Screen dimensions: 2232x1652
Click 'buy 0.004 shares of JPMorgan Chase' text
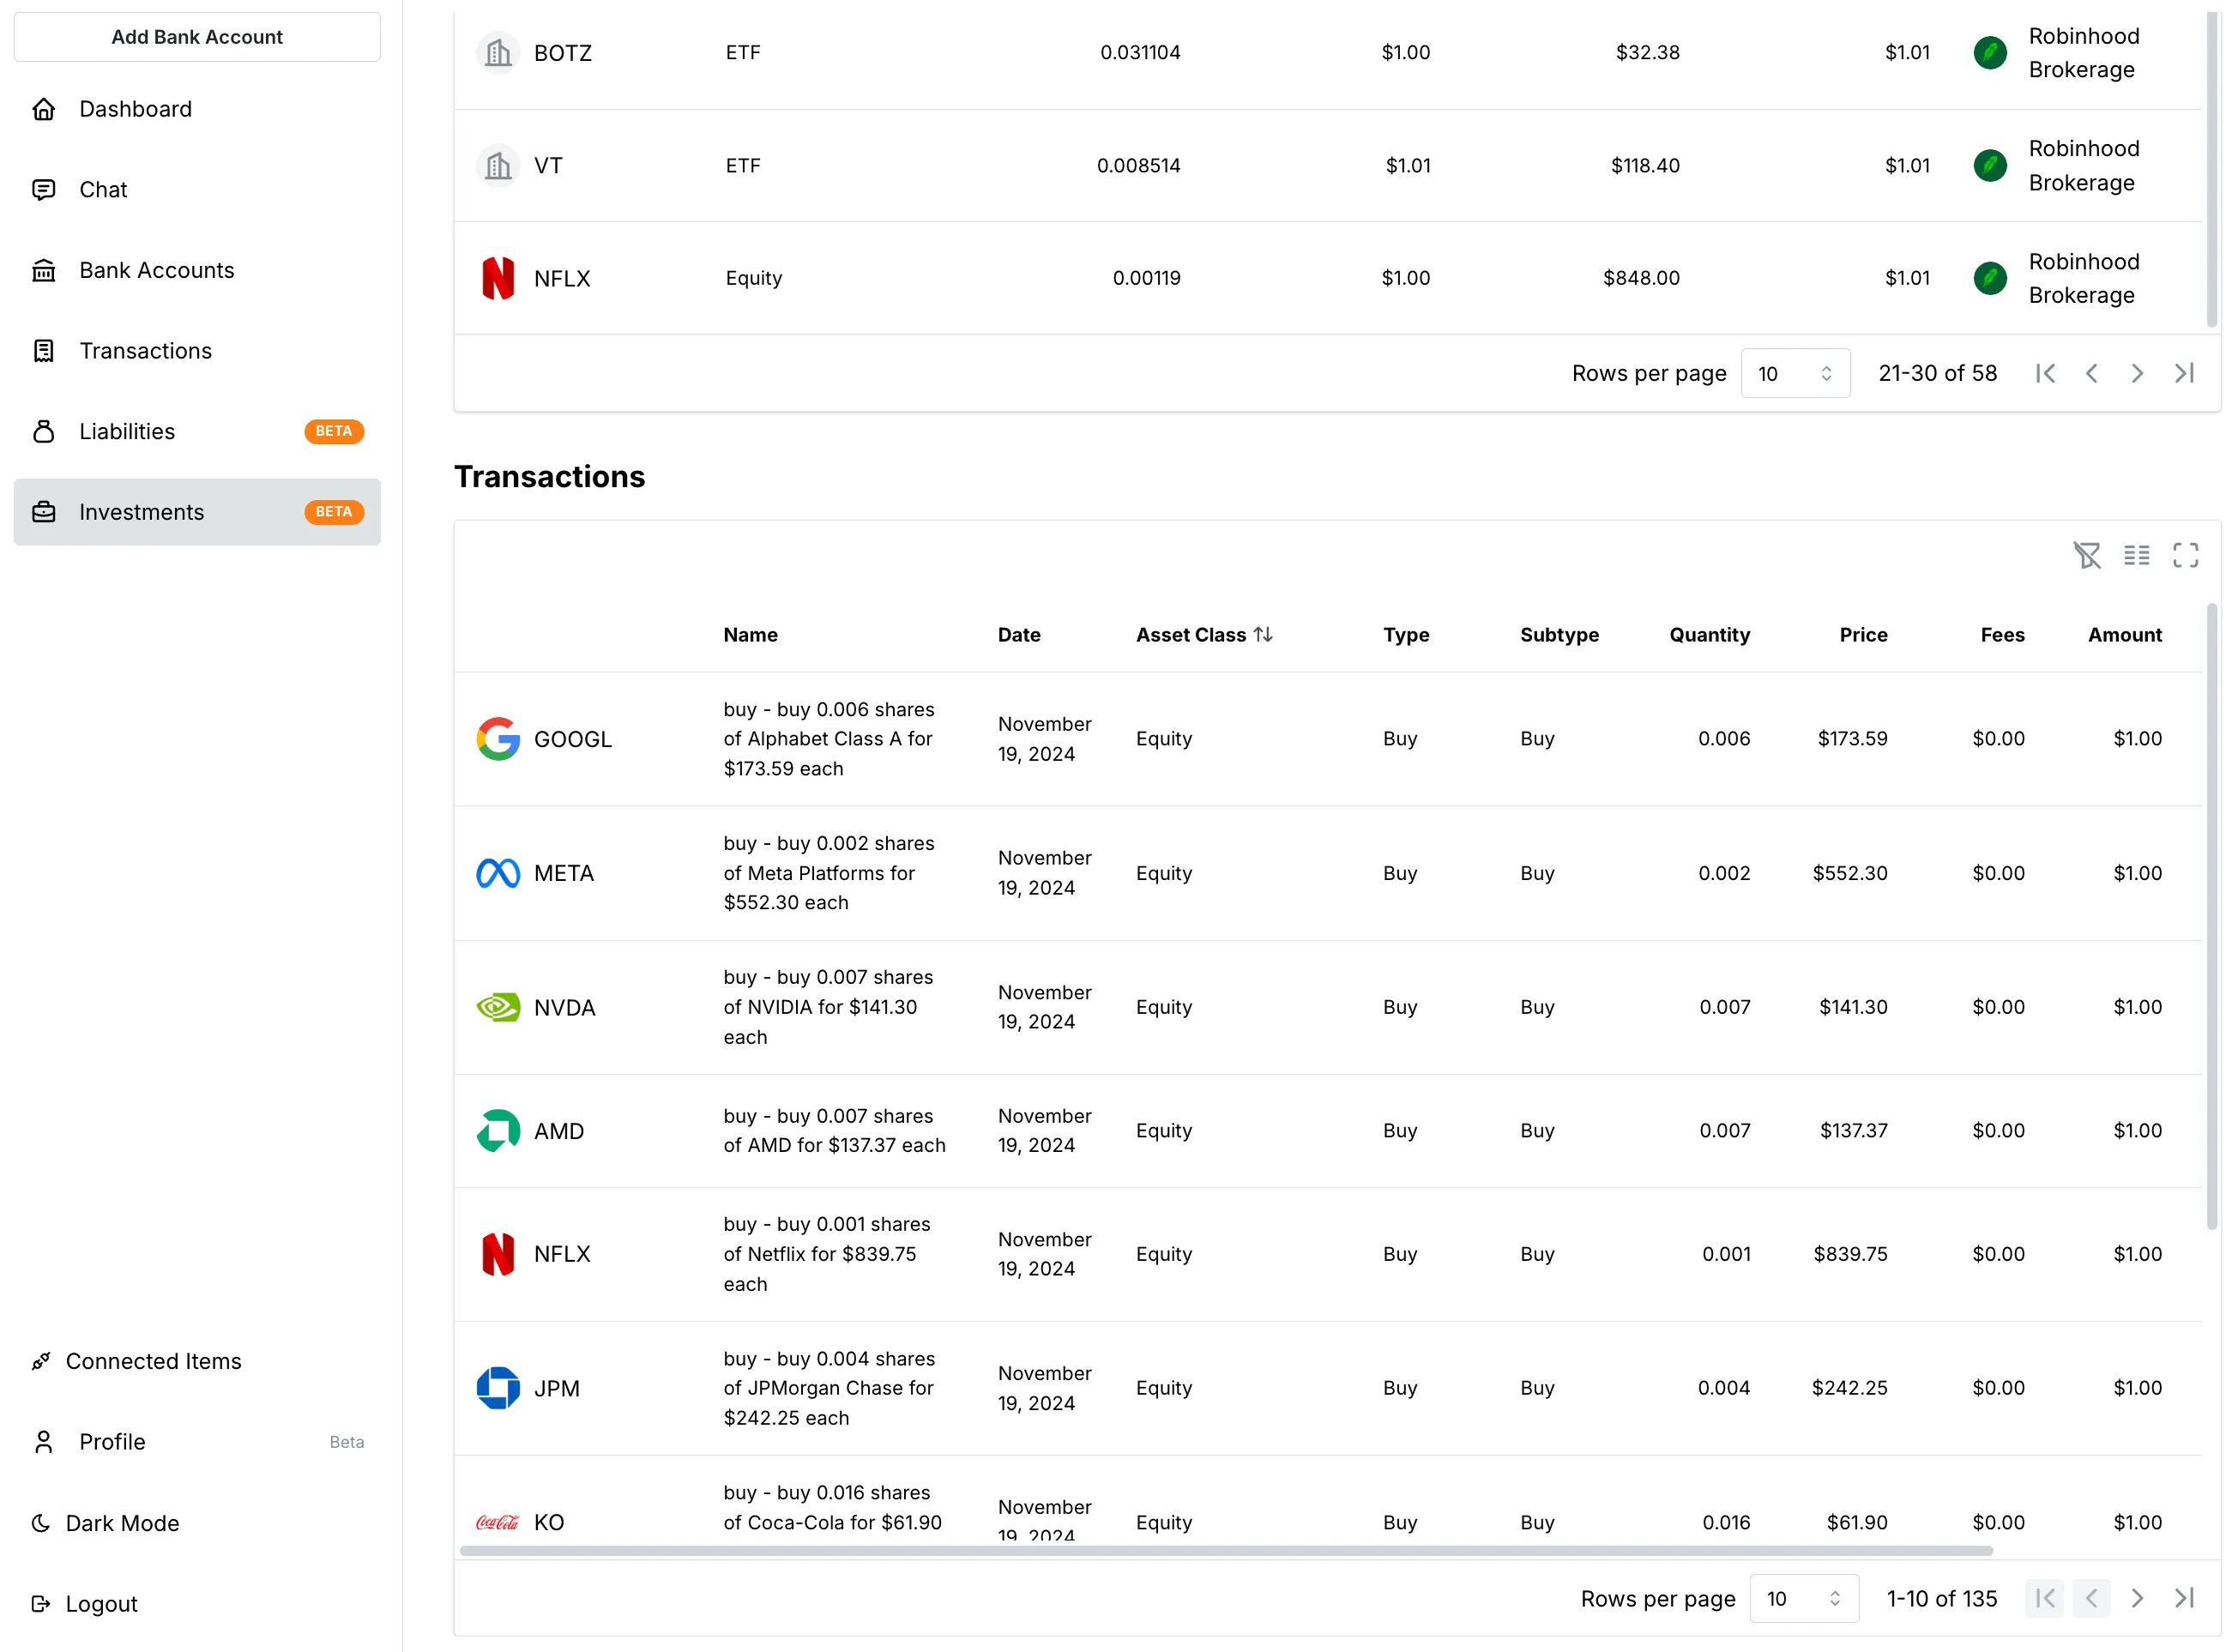829,1389
